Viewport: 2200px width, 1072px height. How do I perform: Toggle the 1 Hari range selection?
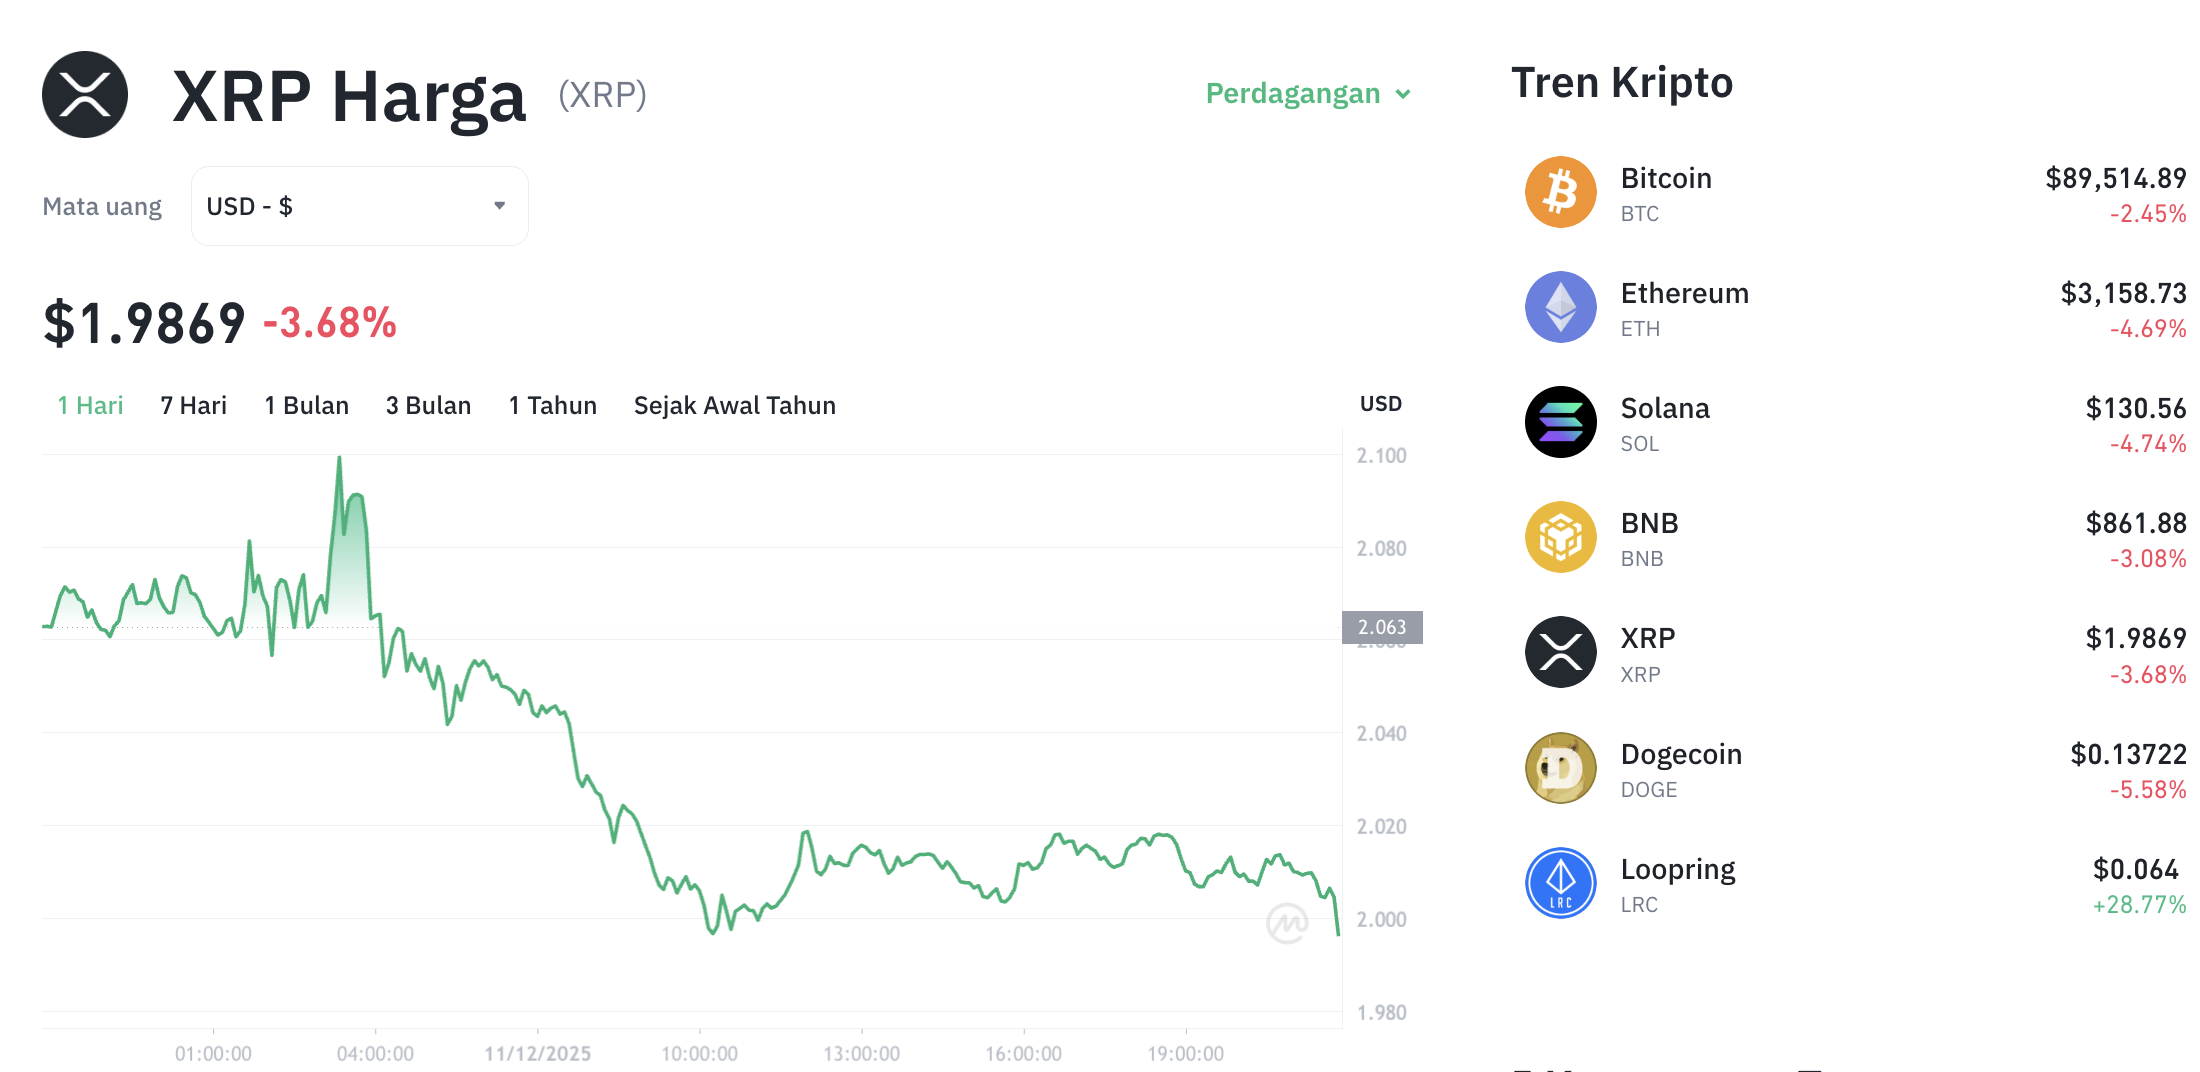pos(90,405)
